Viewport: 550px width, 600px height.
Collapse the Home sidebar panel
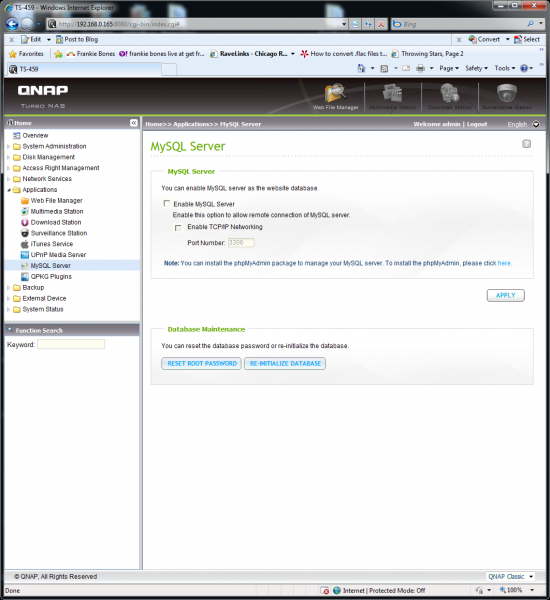134,123
